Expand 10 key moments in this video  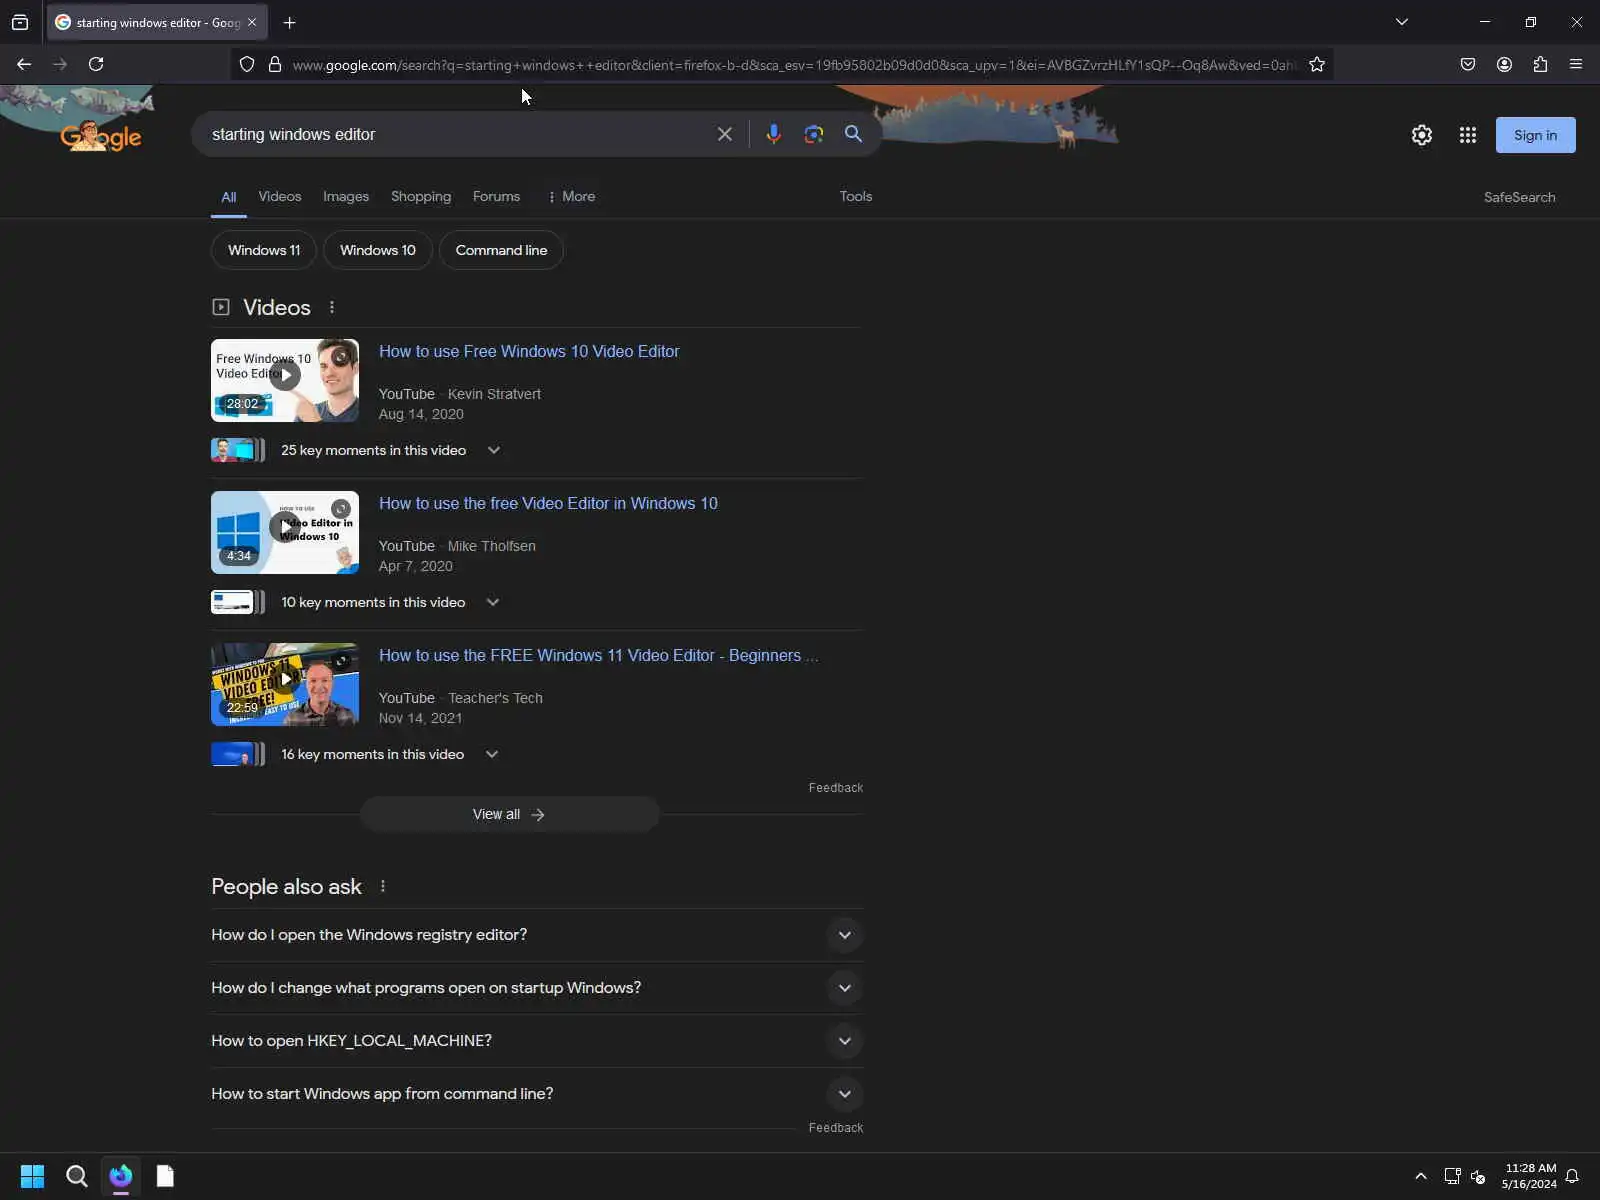[x=492, y=602]
